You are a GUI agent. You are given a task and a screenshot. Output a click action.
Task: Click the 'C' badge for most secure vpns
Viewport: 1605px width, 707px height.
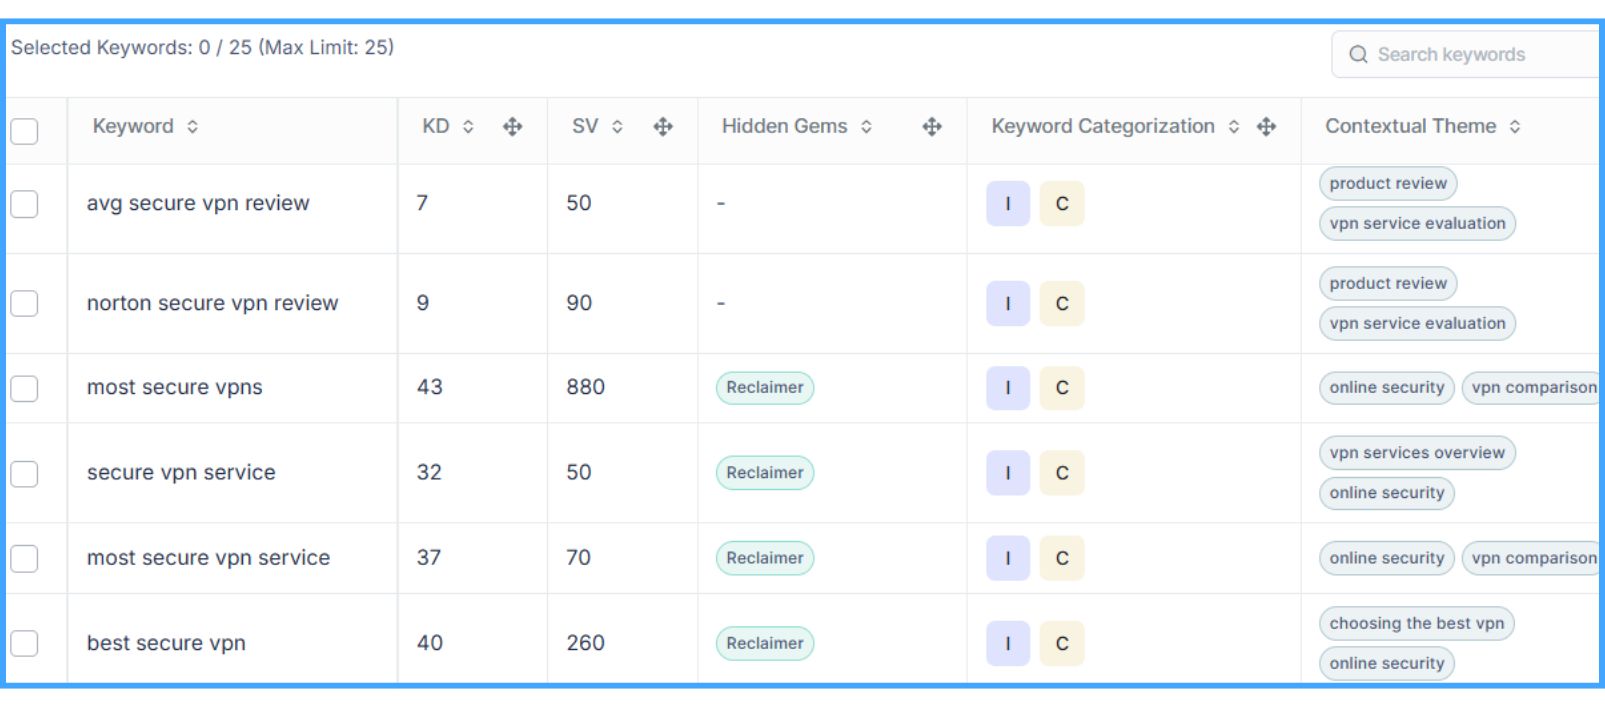(x=1061, y=388)
